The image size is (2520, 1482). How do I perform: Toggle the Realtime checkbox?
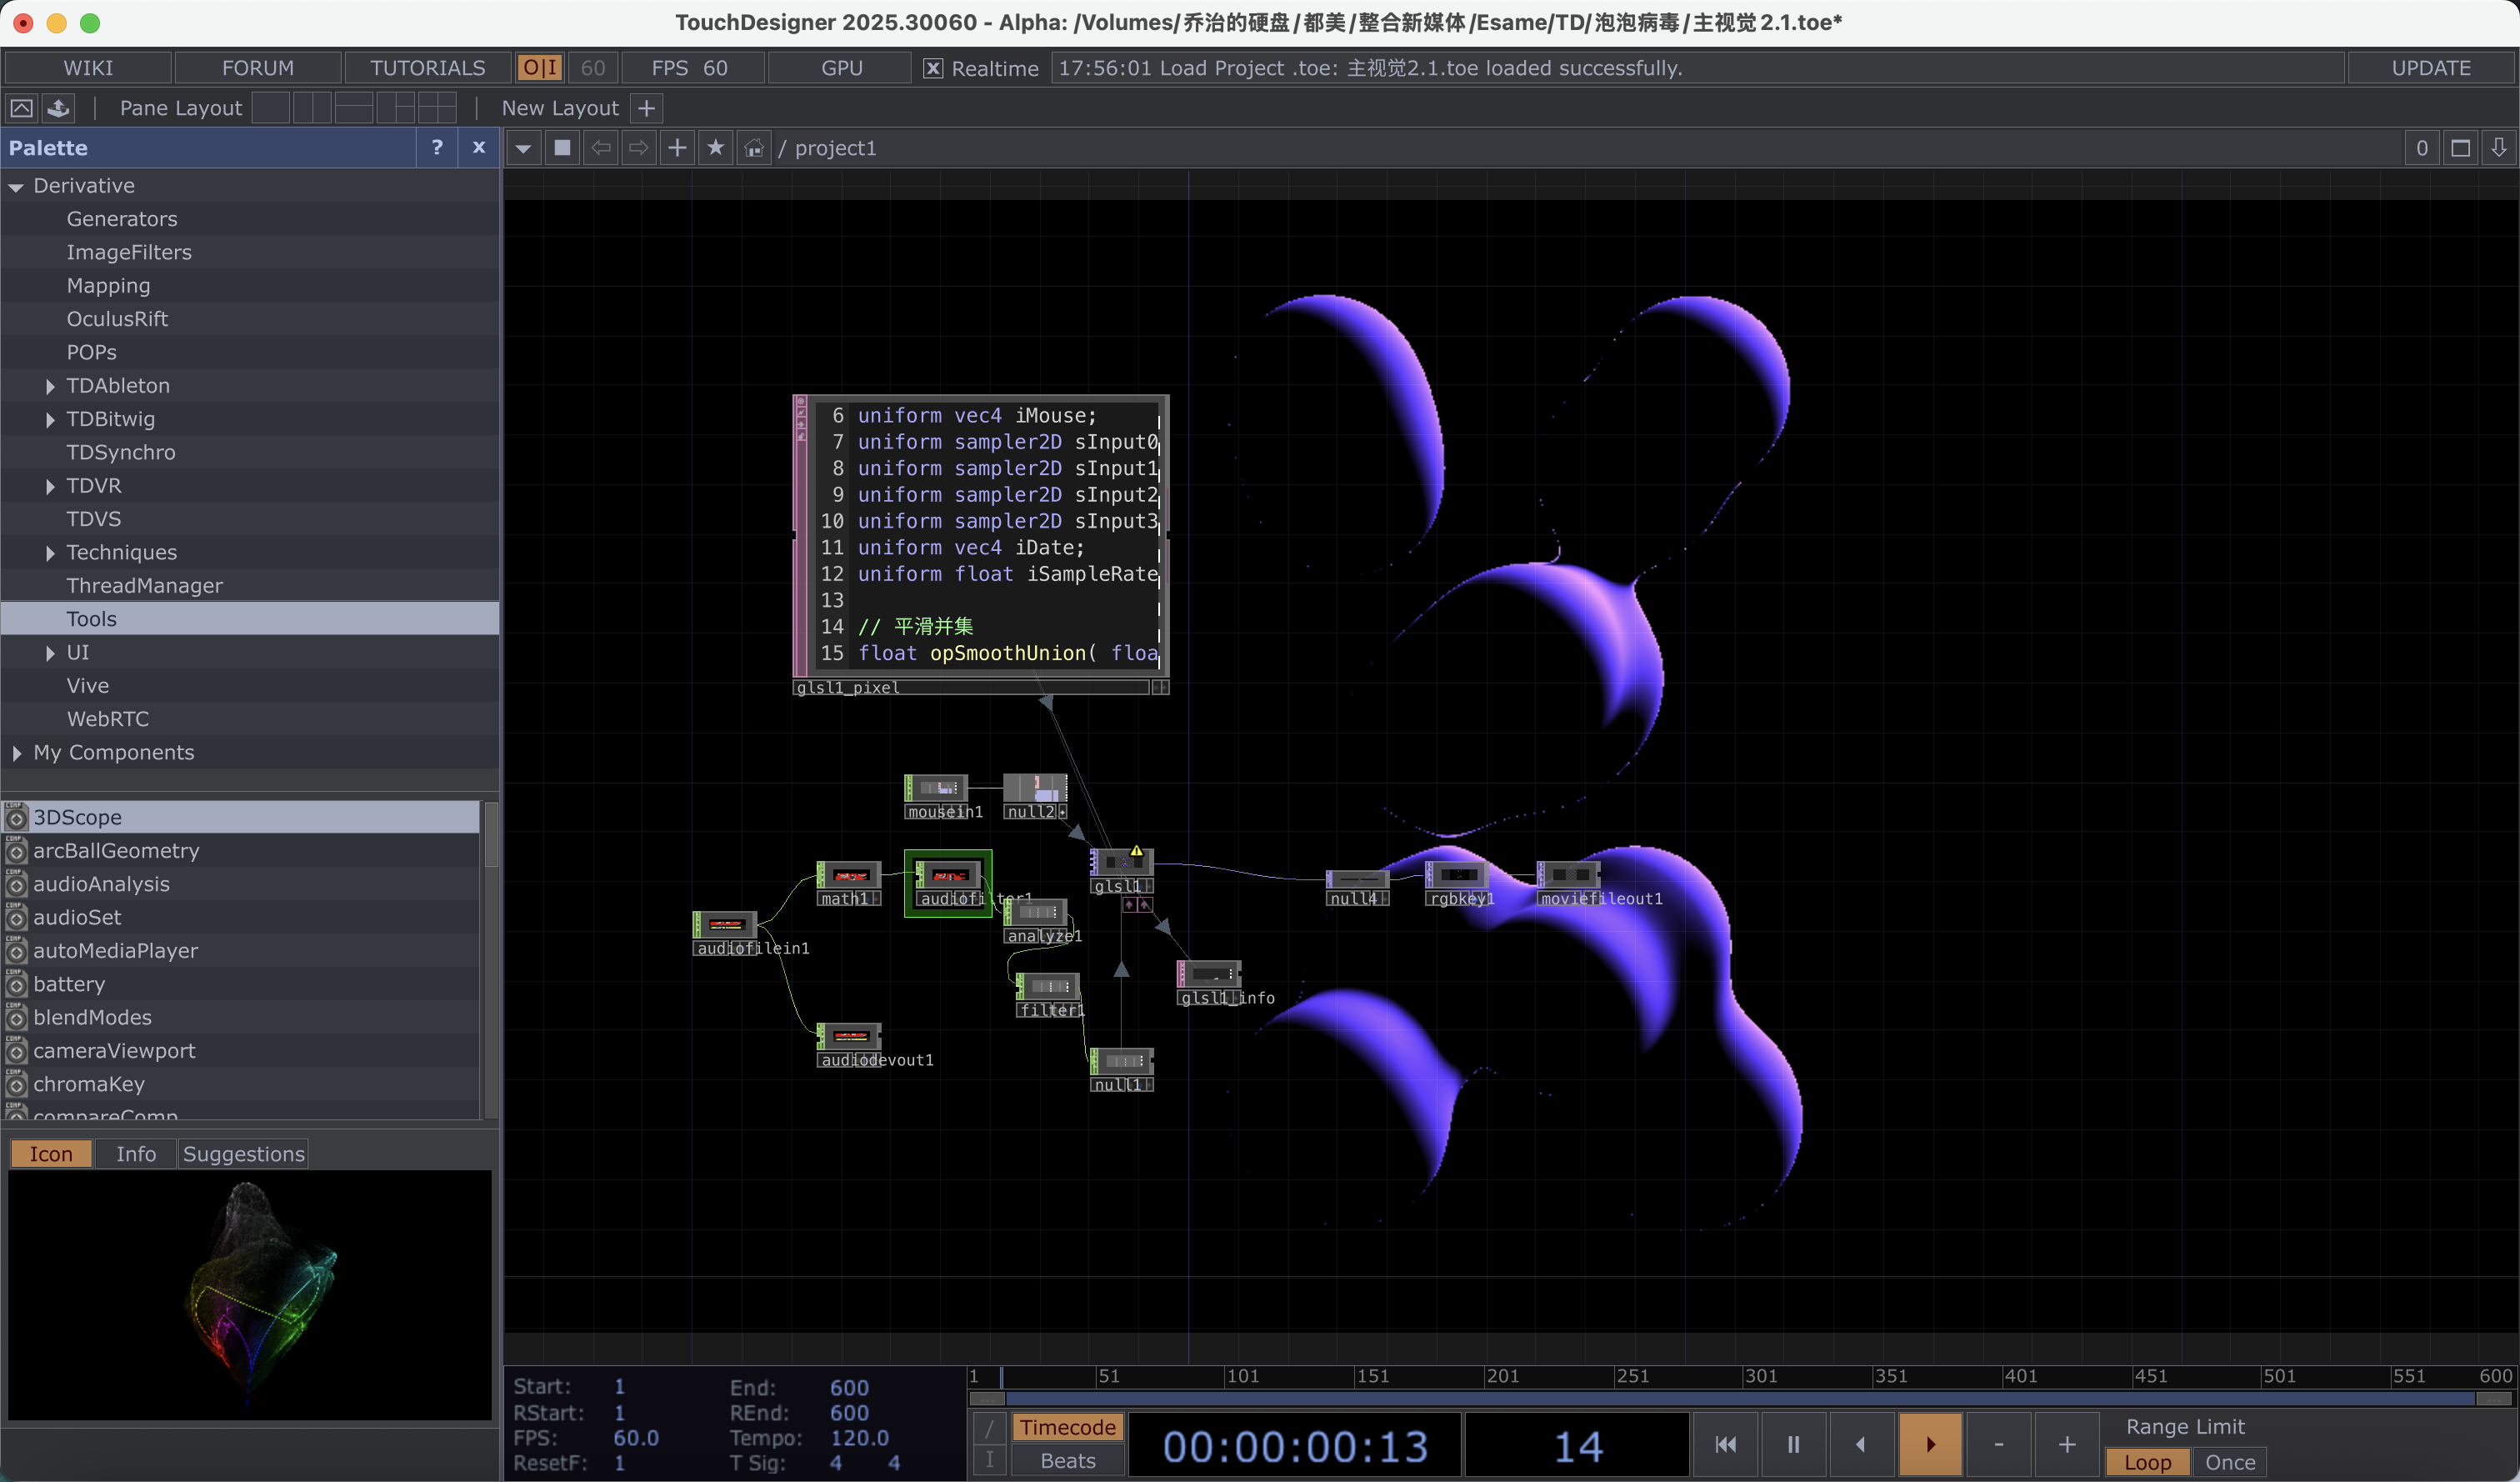click(x=933, y=68)
